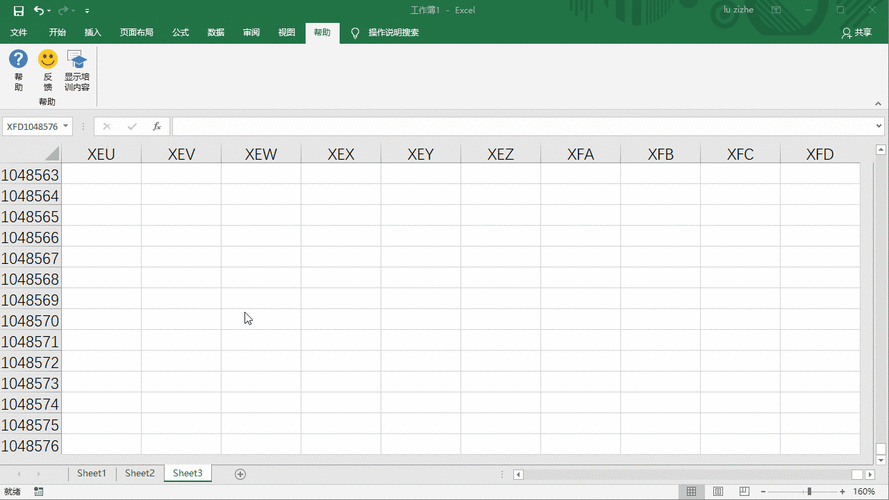This screenshot has width=889, height=500.
Task: Open the Name Box dropdown arrow
Action: click(x=66, y=126)
